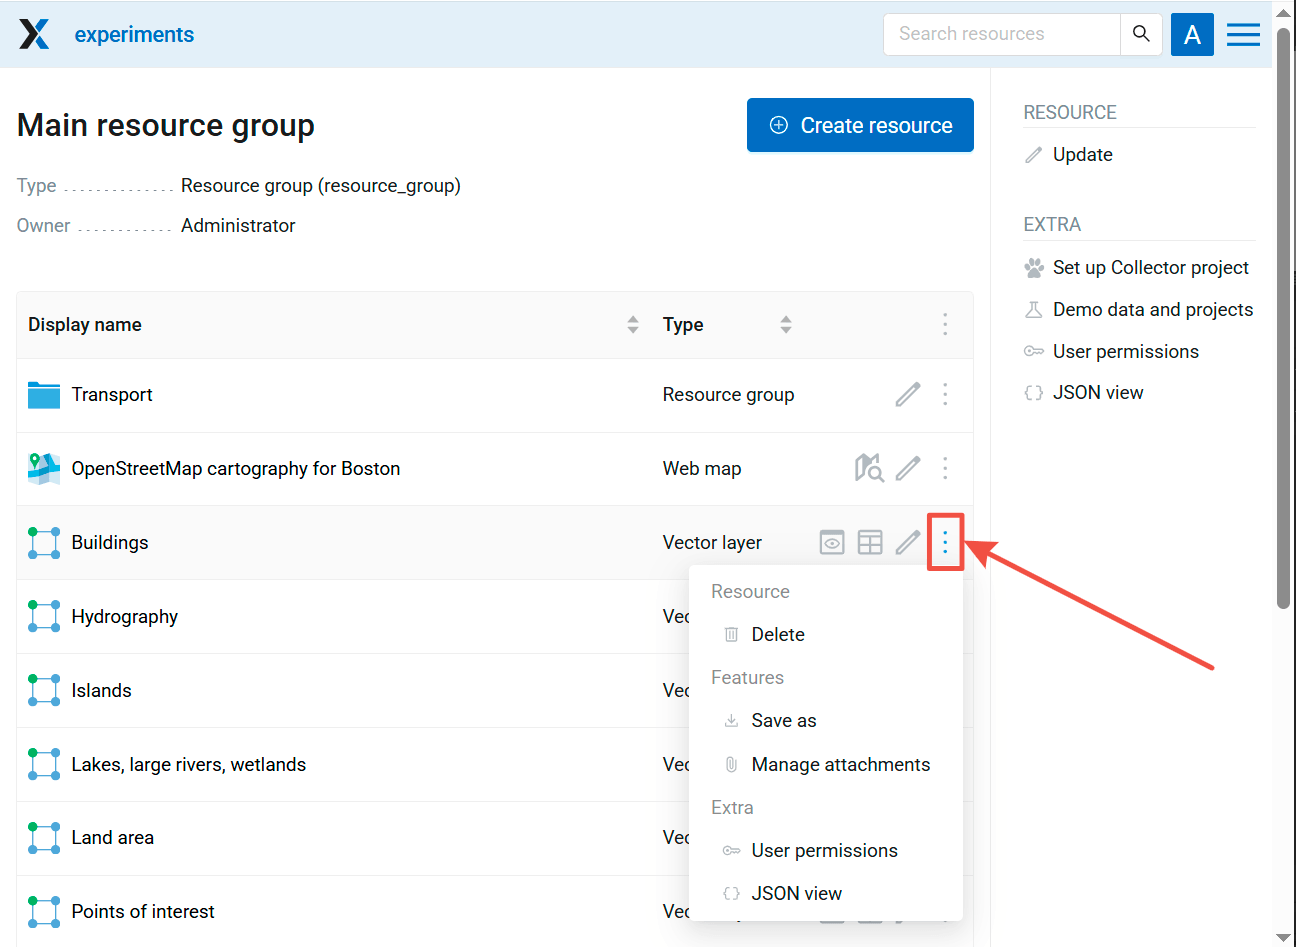Viewport: 1296px width, 947px height.
Task: Open the Buildings feature table icon
Action: [x=870, y=542]
